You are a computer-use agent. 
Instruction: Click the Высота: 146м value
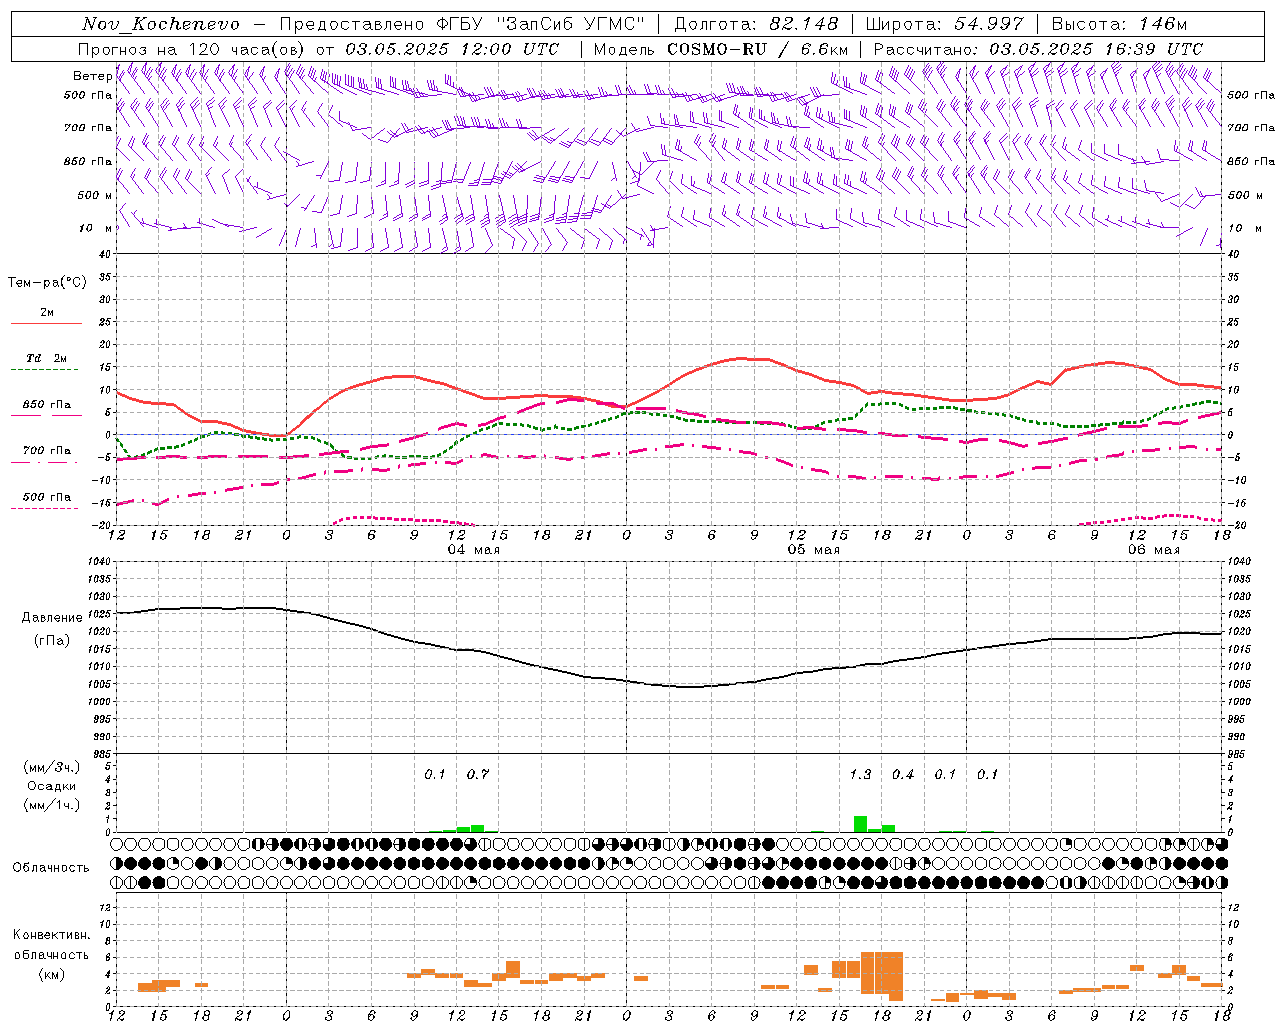click(x=1119, y=23)
